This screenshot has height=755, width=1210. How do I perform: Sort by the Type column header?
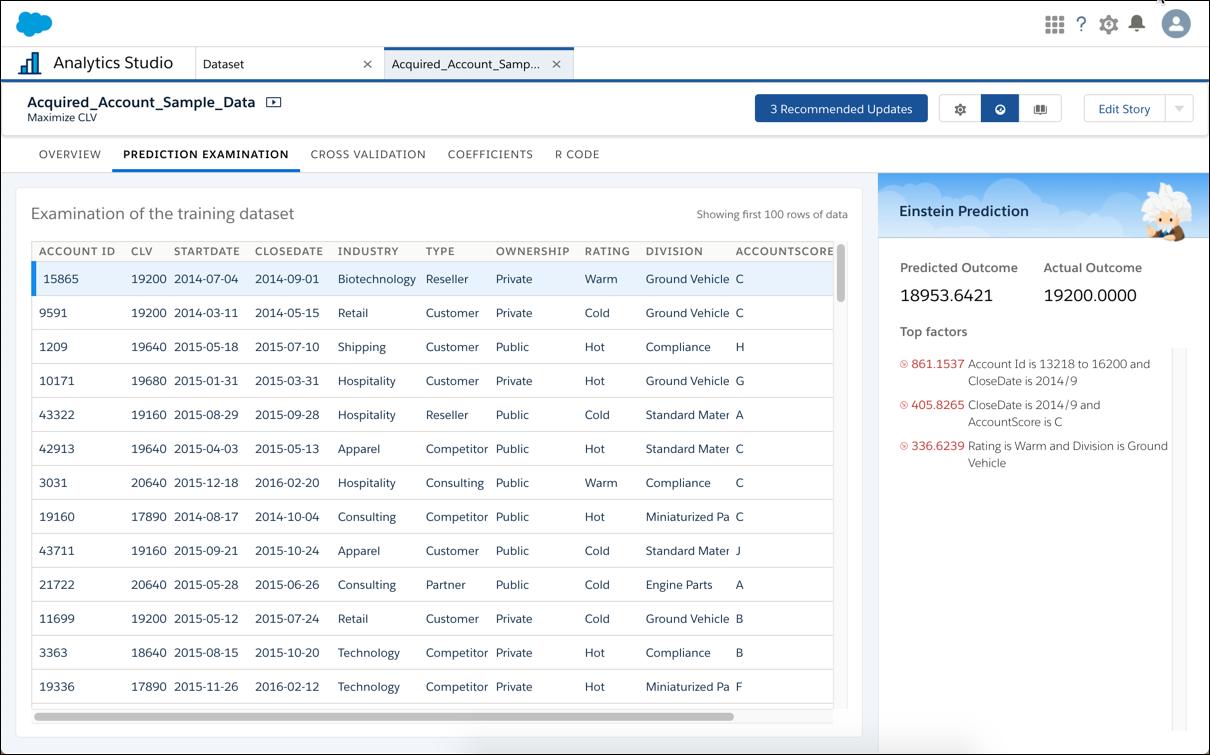tap(440, 251)
